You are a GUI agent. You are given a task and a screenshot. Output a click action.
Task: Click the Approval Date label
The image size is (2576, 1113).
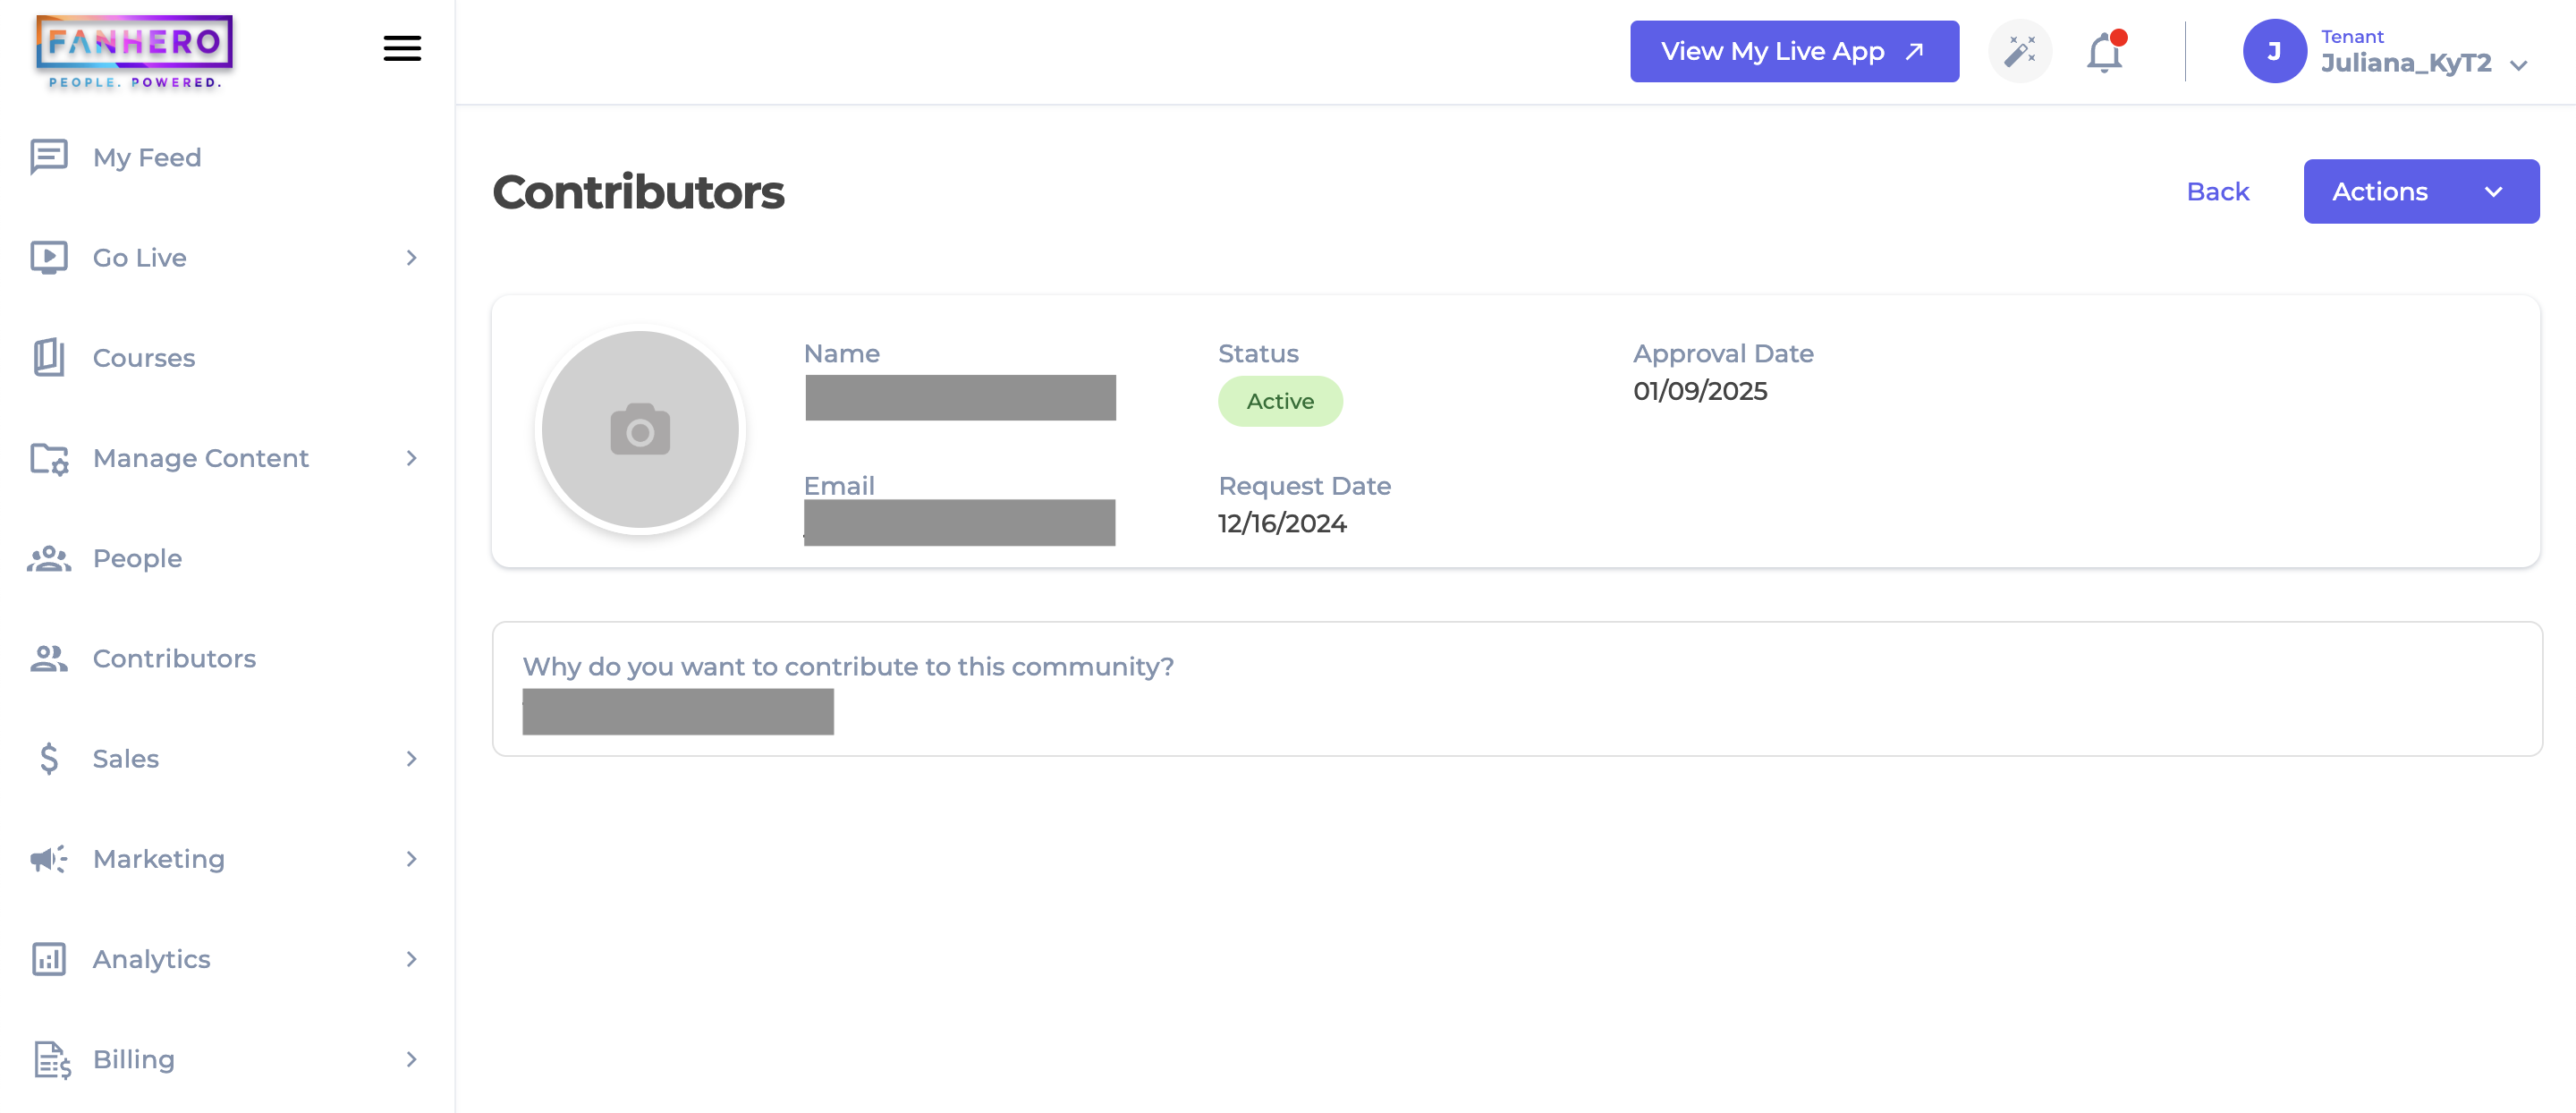coord(1723,353)
